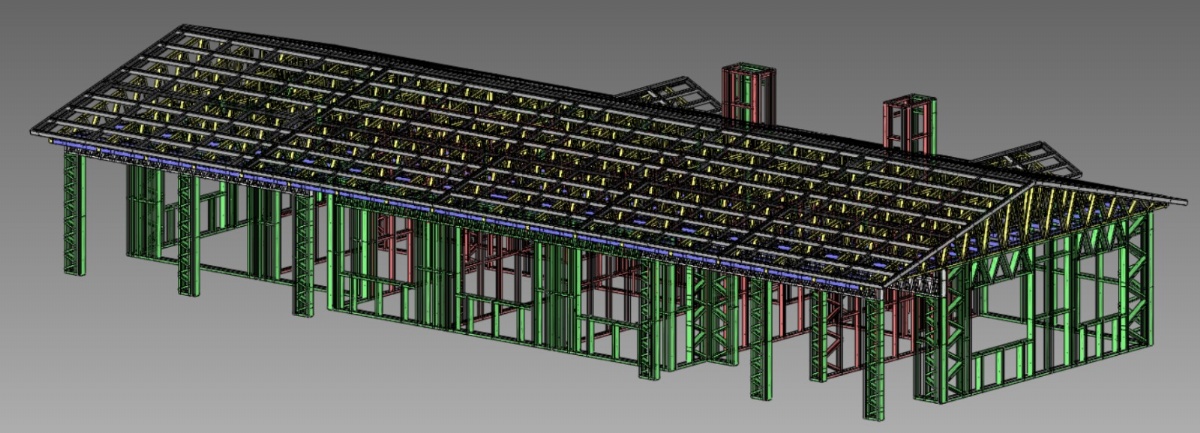Select the far-right green wall panel
Viewport: 1200px width, 433px height.
(x=1137, y=290)
